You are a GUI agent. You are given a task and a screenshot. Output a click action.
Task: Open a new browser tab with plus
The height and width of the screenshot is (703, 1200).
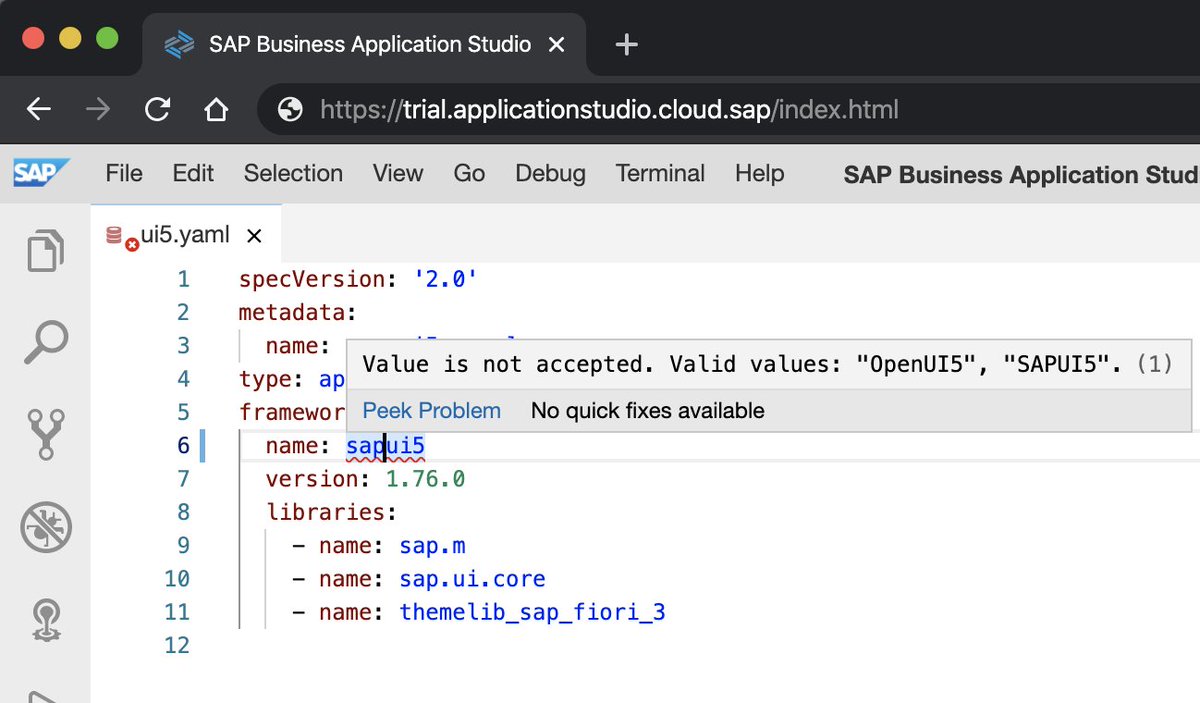click(x=626, y=44)
